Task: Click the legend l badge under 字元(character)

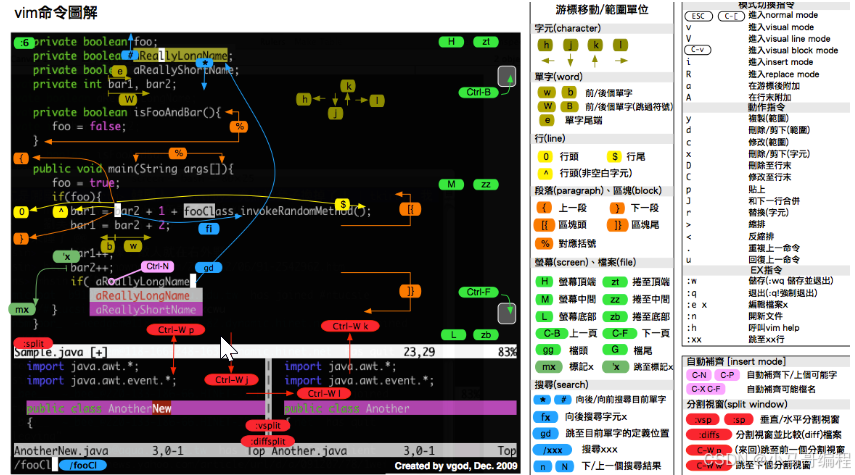Action: [621, 45]
